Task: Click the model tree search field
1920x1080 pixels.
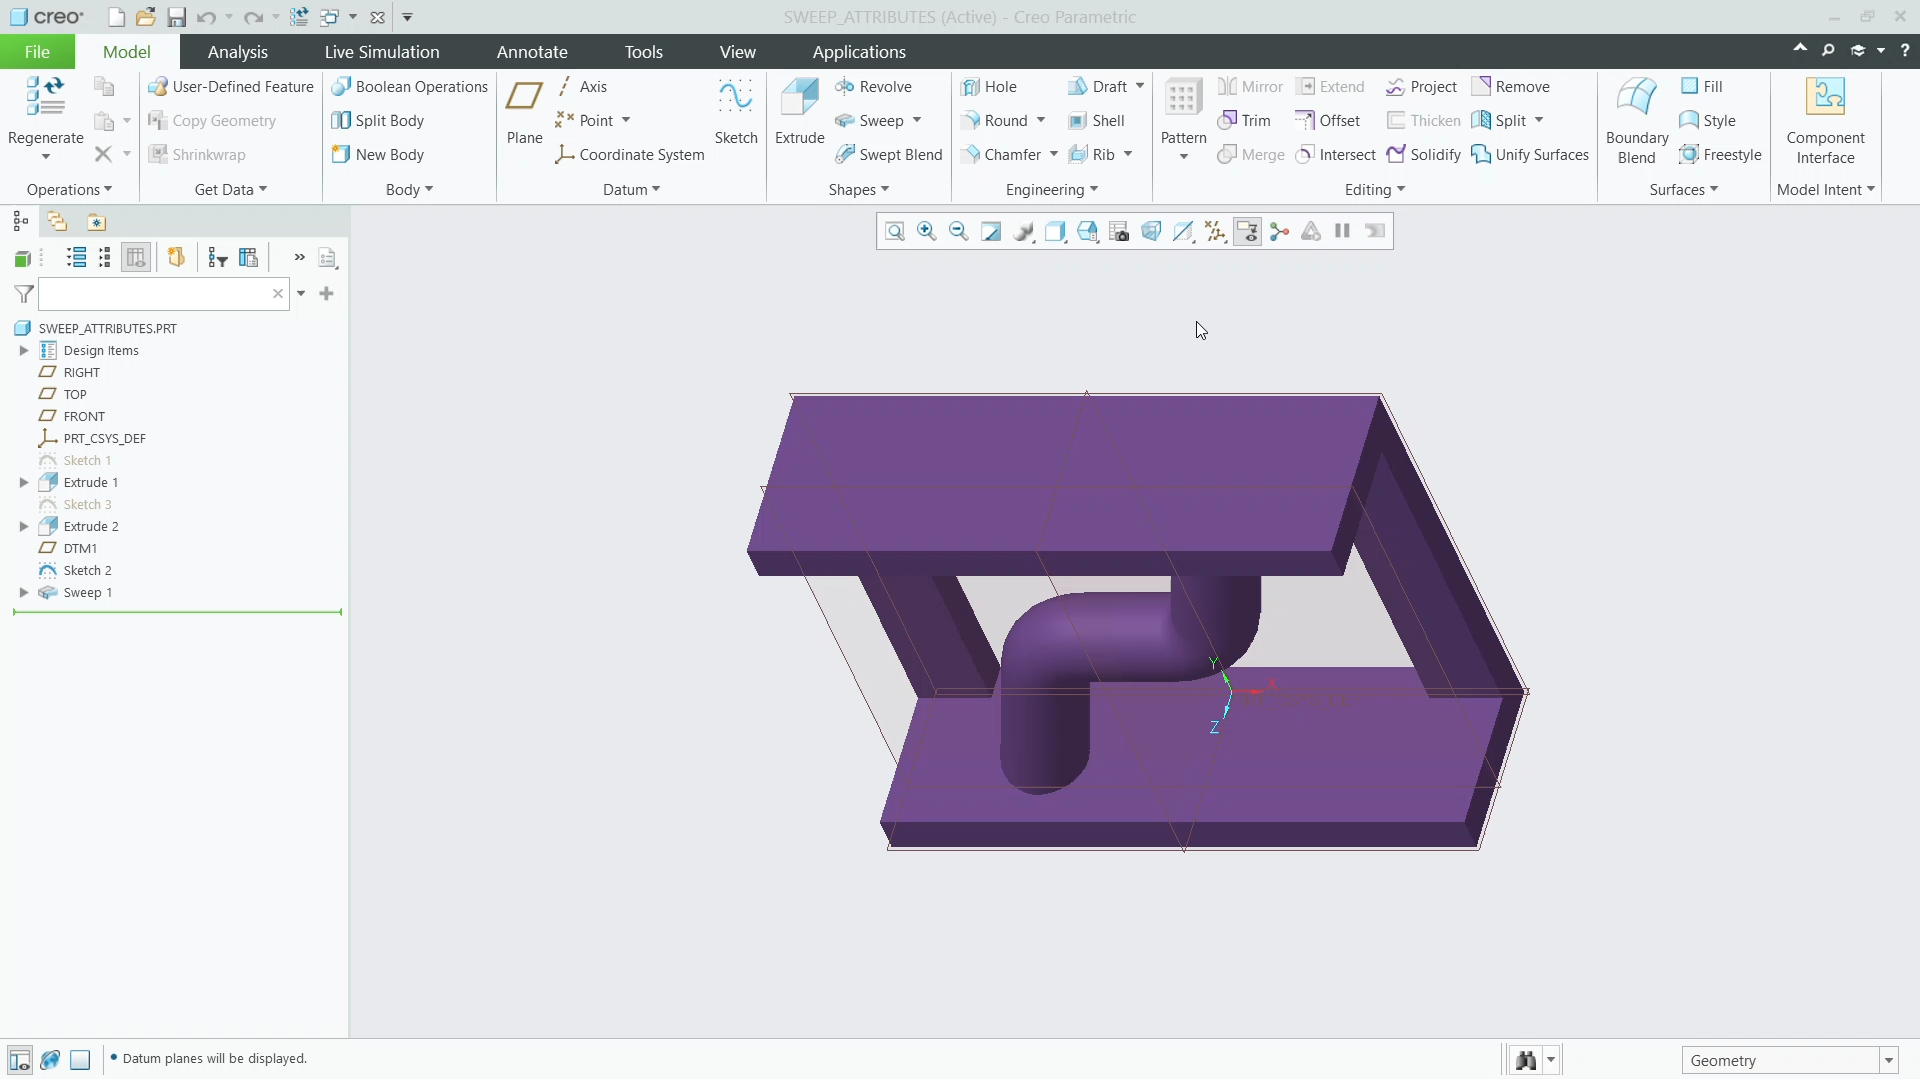Action: (x=164, y=294)
